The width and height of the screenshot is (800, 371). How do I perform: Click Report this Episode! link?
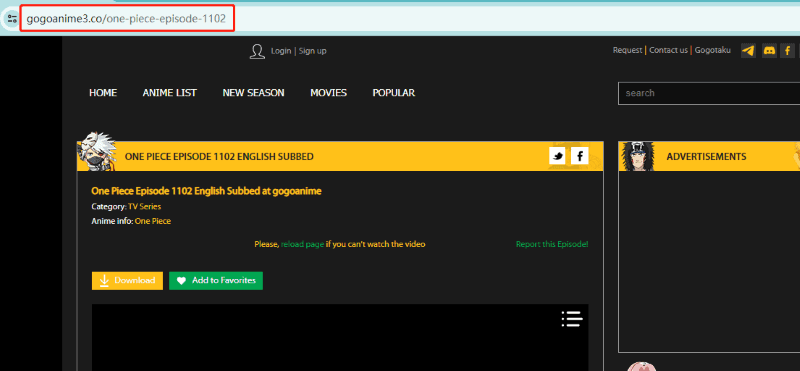coord(552,244)
